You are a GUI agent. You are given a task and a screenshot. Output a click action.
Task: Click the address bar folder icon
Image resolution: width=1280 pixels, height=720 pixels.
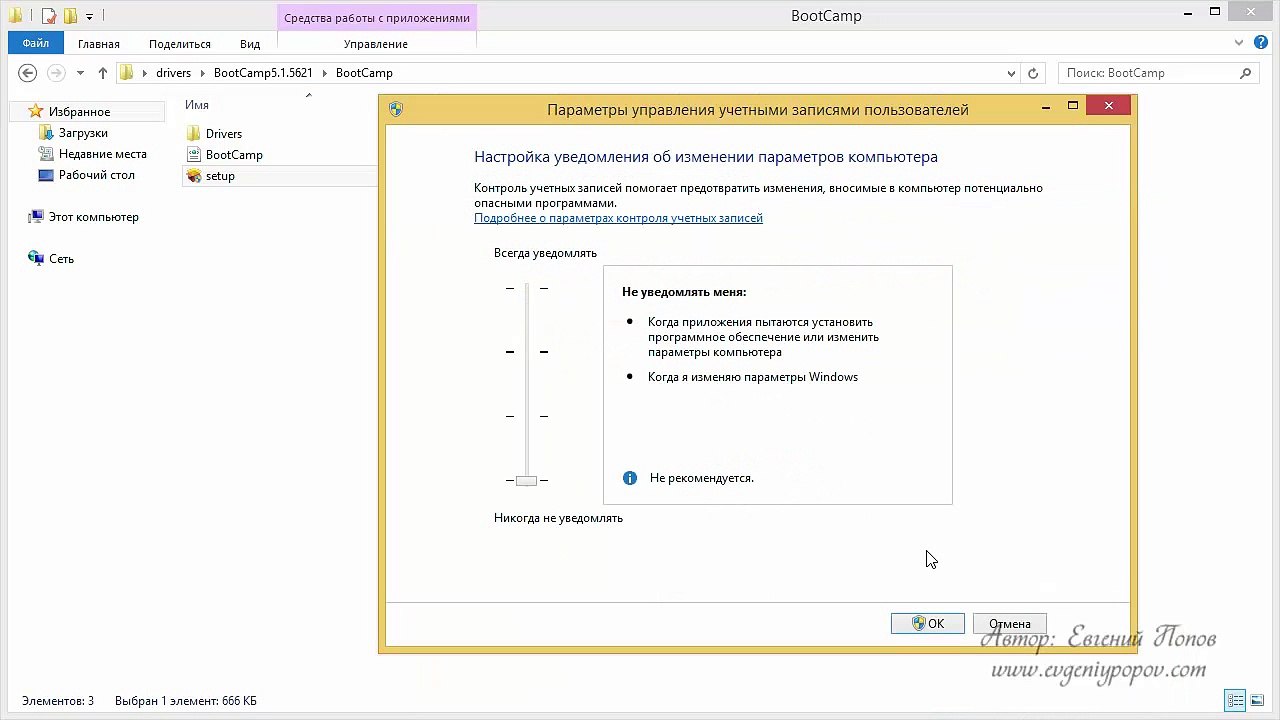(x=126, y=73)
